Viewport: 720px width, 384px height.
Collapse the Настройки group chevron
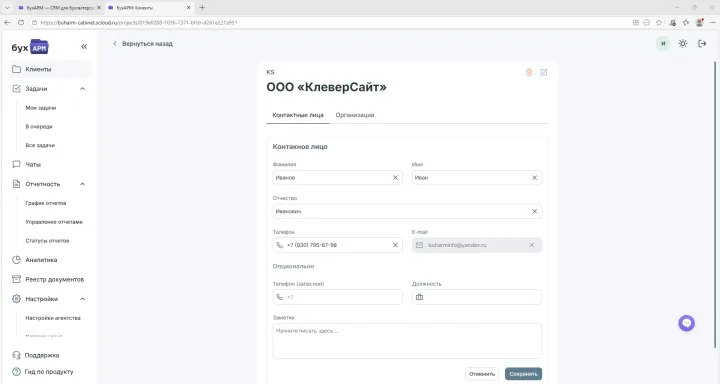pyautogui.click(x=83, y=299)
